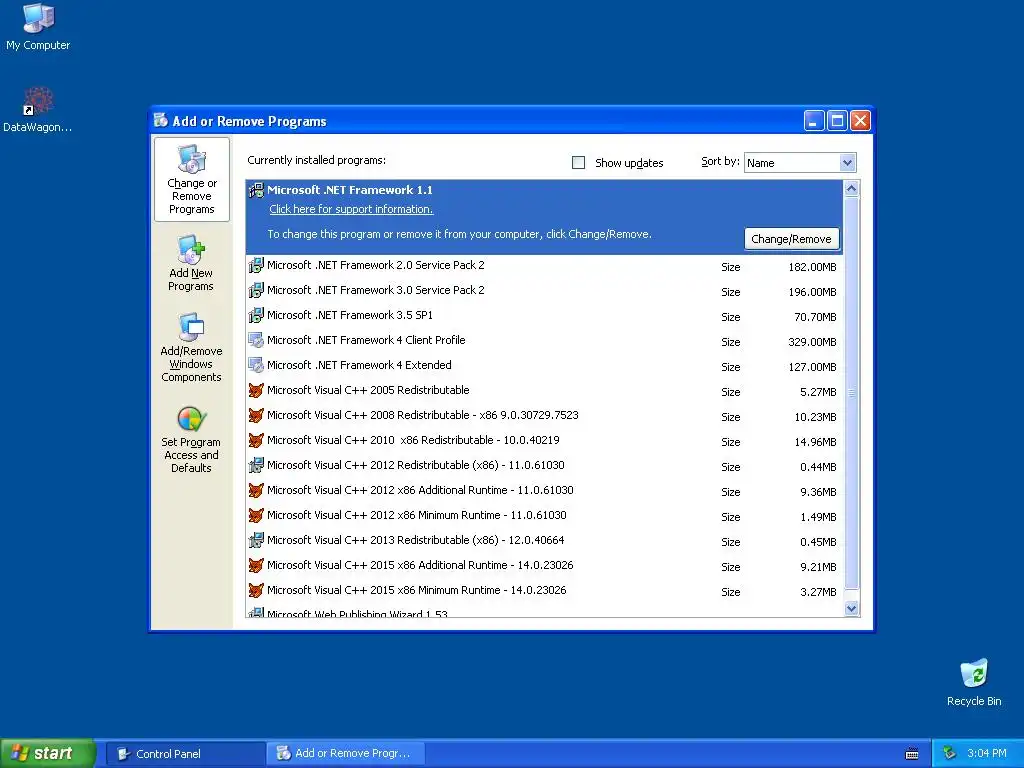This screenshot has width=1024, height=768.
Task: Select Microsoft .NET Framework 2.0 Service Pack 2
Action: 545,266
